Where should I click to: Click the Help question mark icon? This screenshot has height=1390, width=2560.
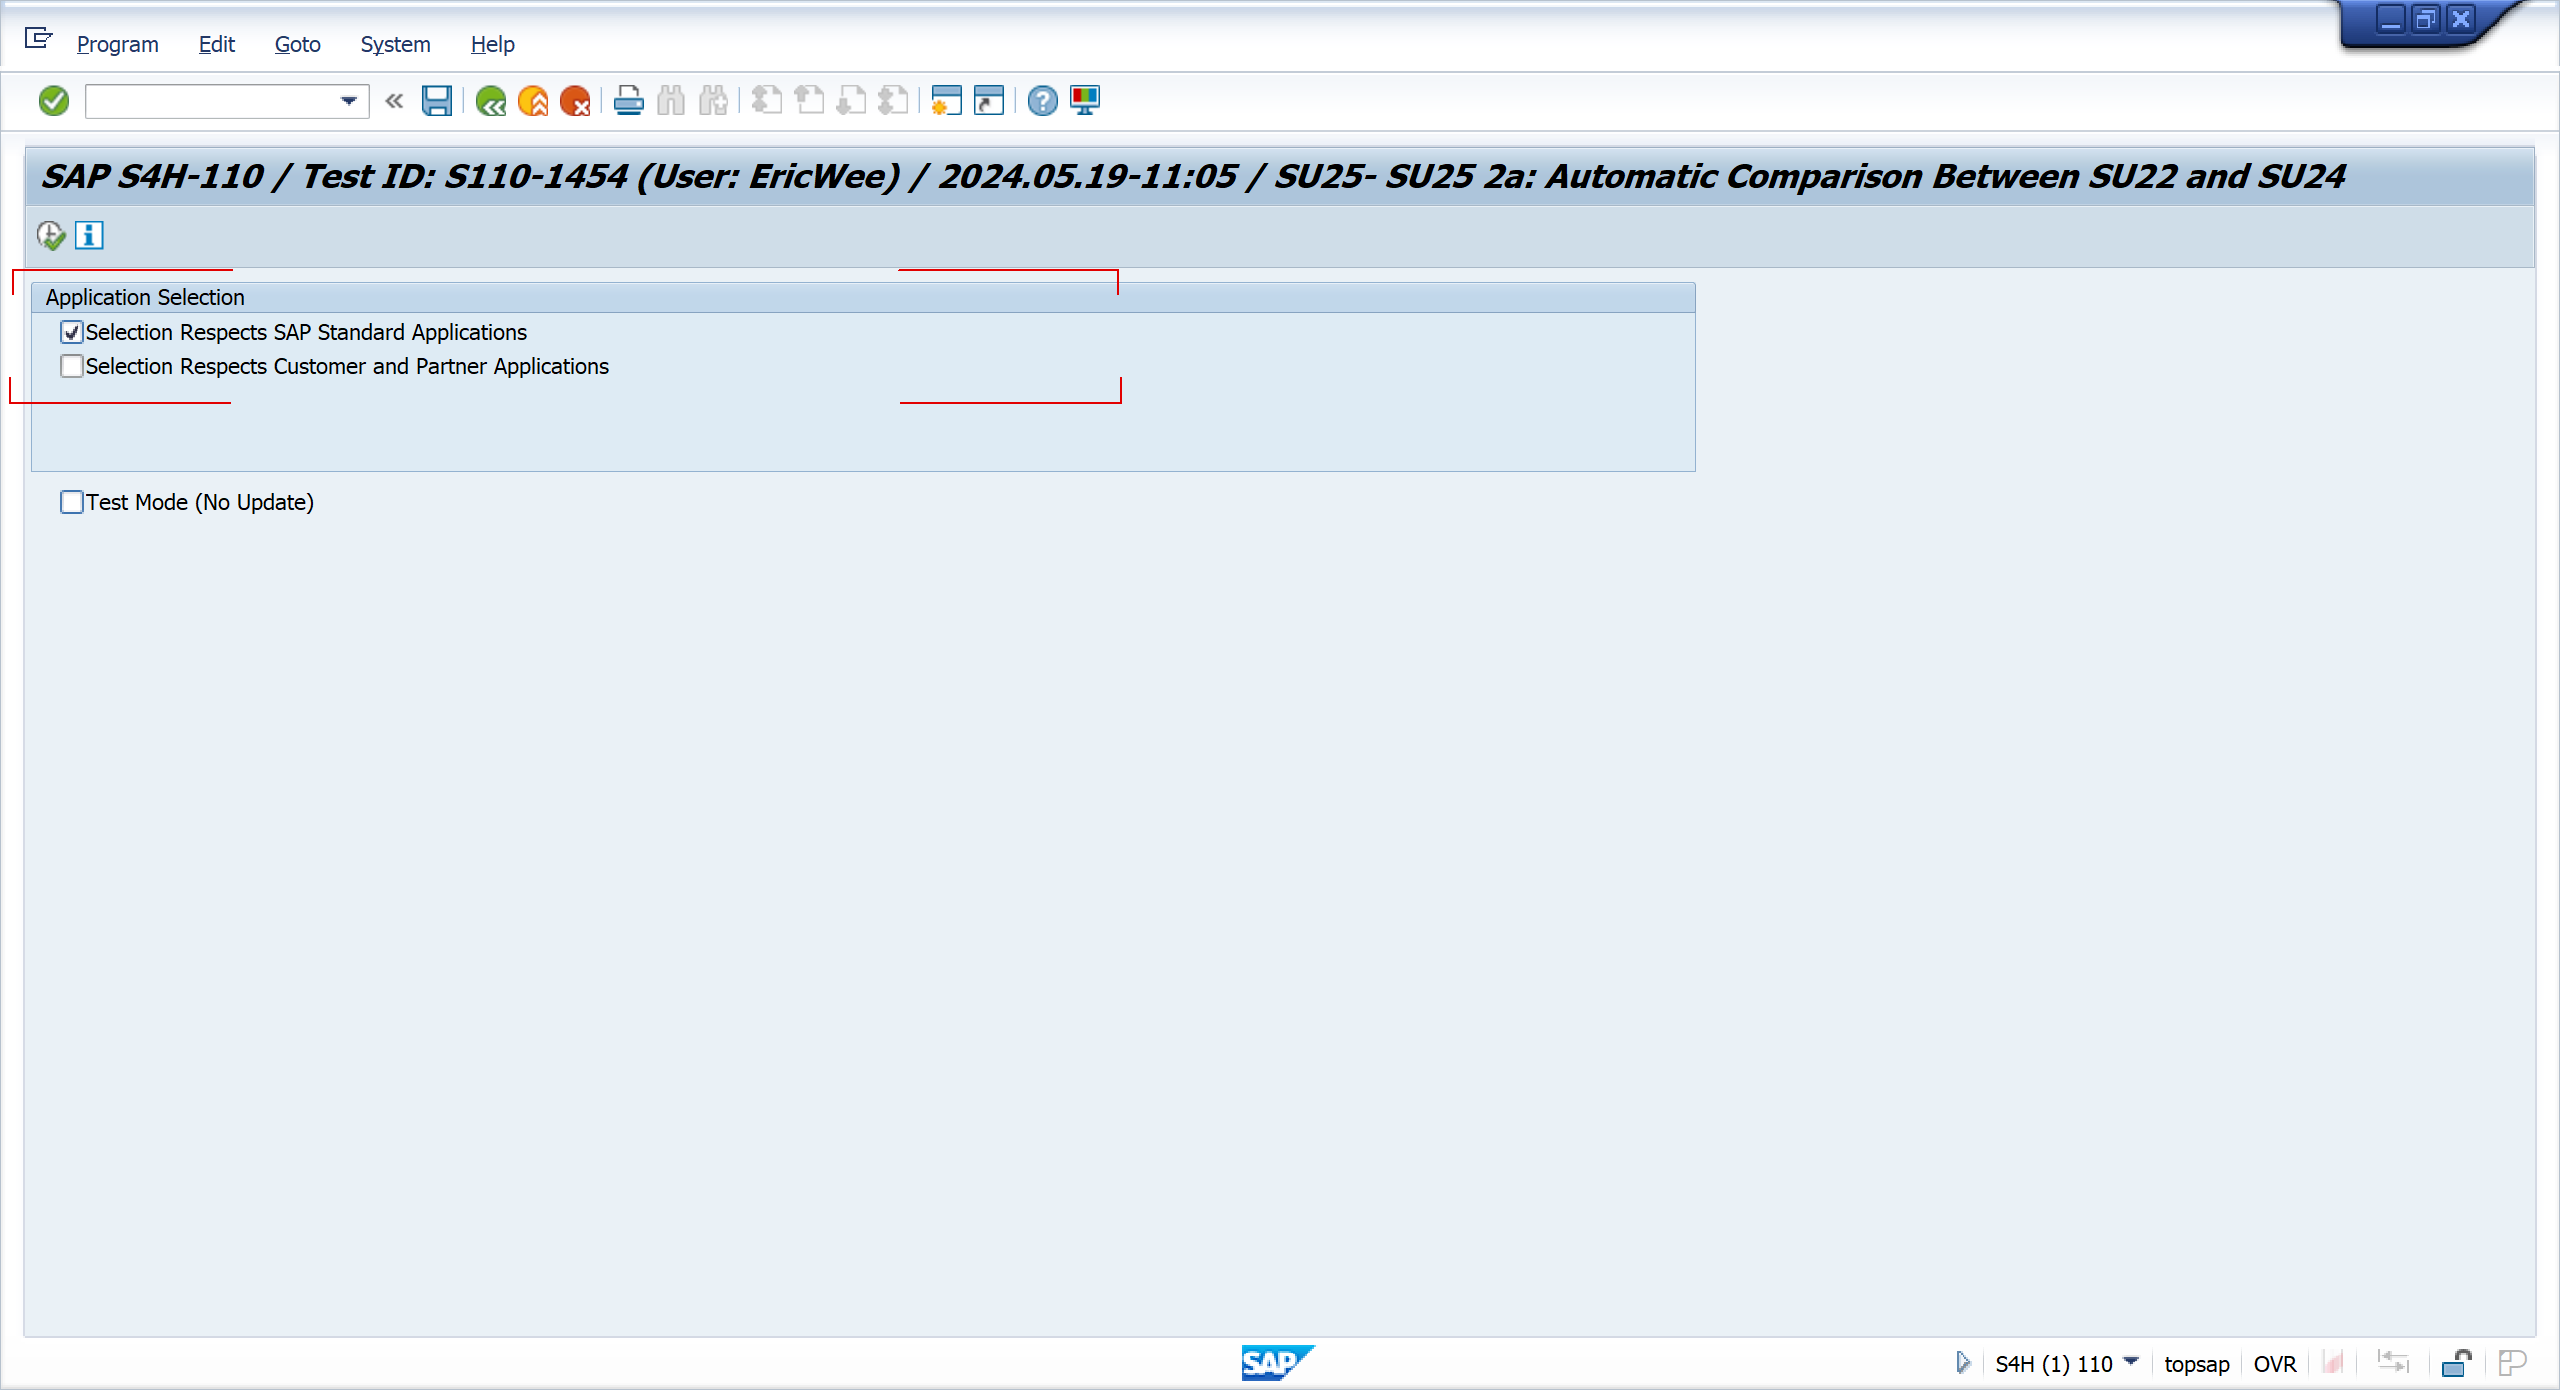[1042, 101]
